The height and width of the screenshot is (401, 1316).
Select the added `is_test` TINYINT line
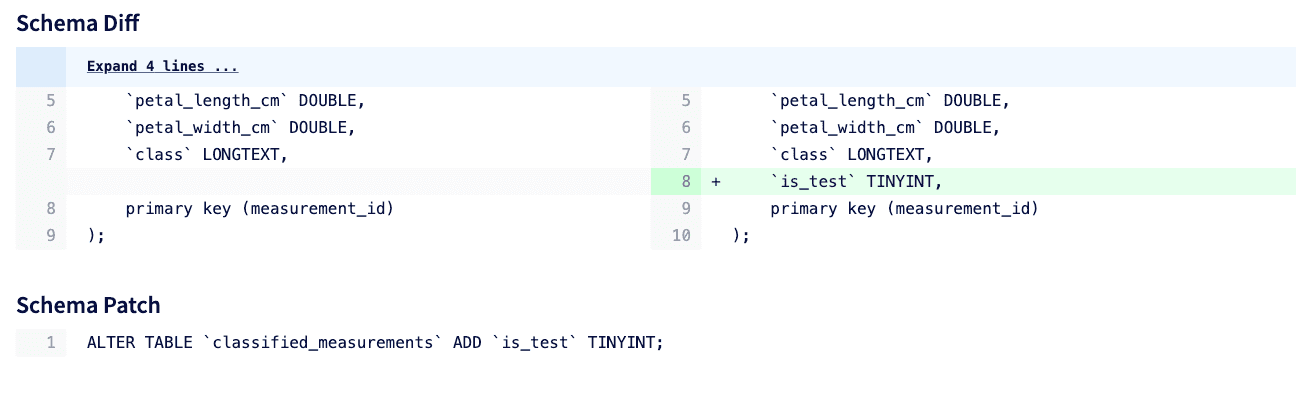[x=858, y=182]
